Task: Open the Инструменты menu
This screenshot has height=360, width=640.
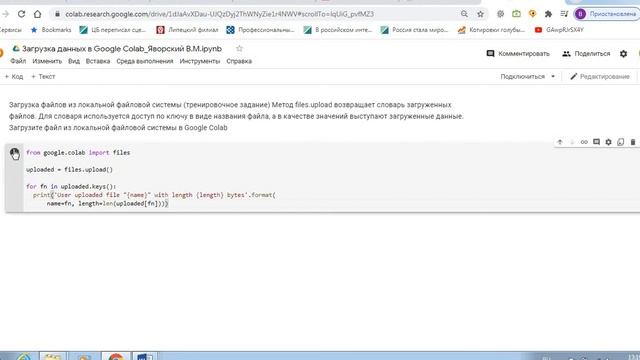Action: click(x=200, y=61)
